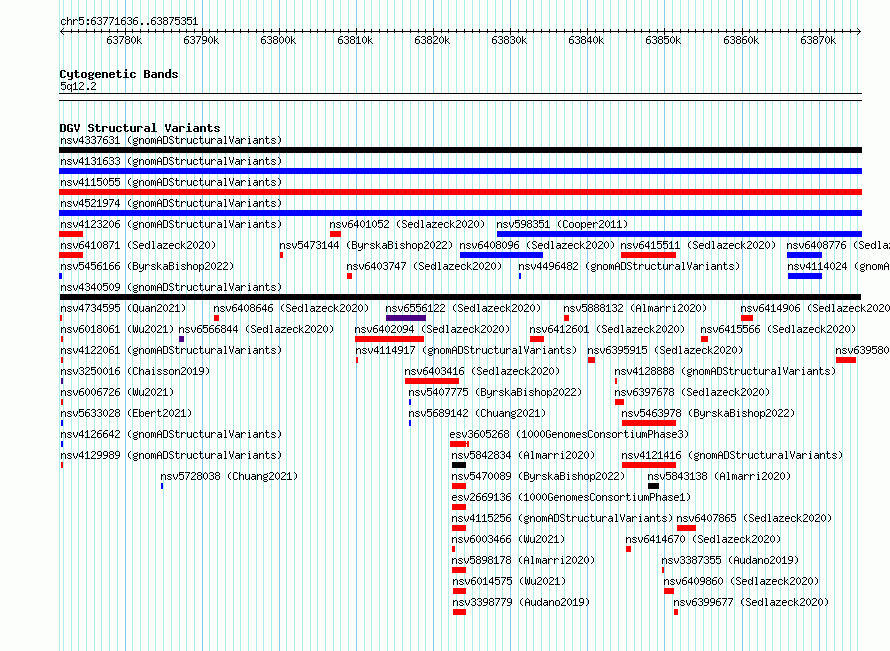Open nsv6566844 (Sedlazeck2020) label
This screenshot has width=890, height=651.
[257, 329]
